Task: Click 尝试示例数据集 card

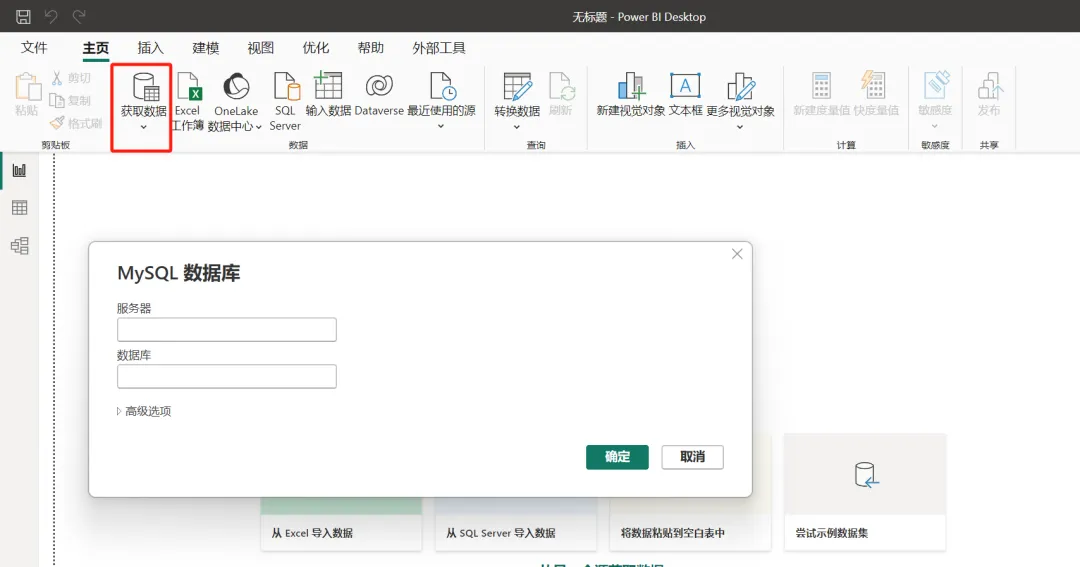Action: click(x=865, y=491)
